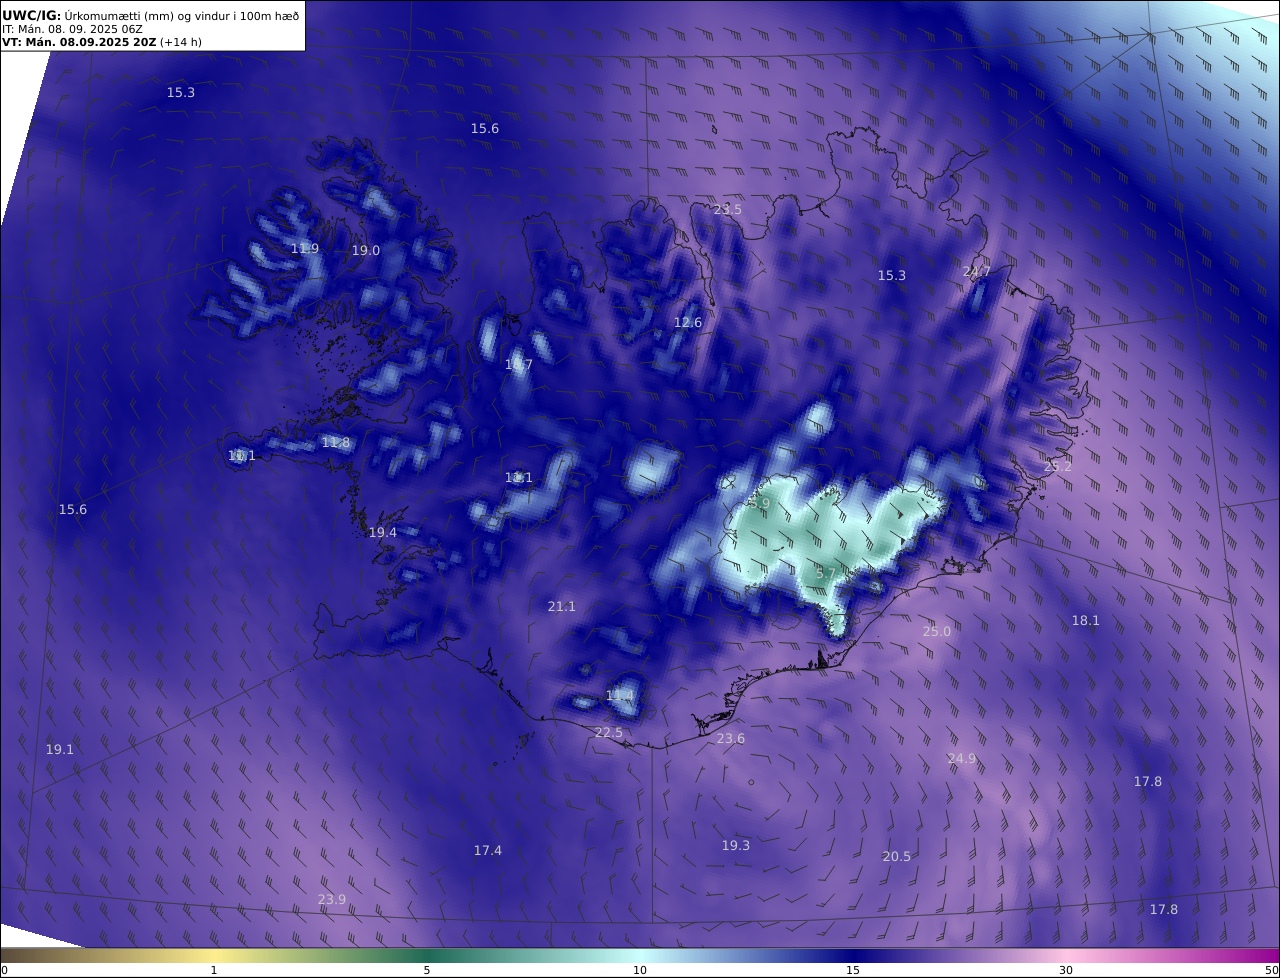The image size is (1280, 978).
Task: Click the color scale label 0
Action: [x=4, y=971]
